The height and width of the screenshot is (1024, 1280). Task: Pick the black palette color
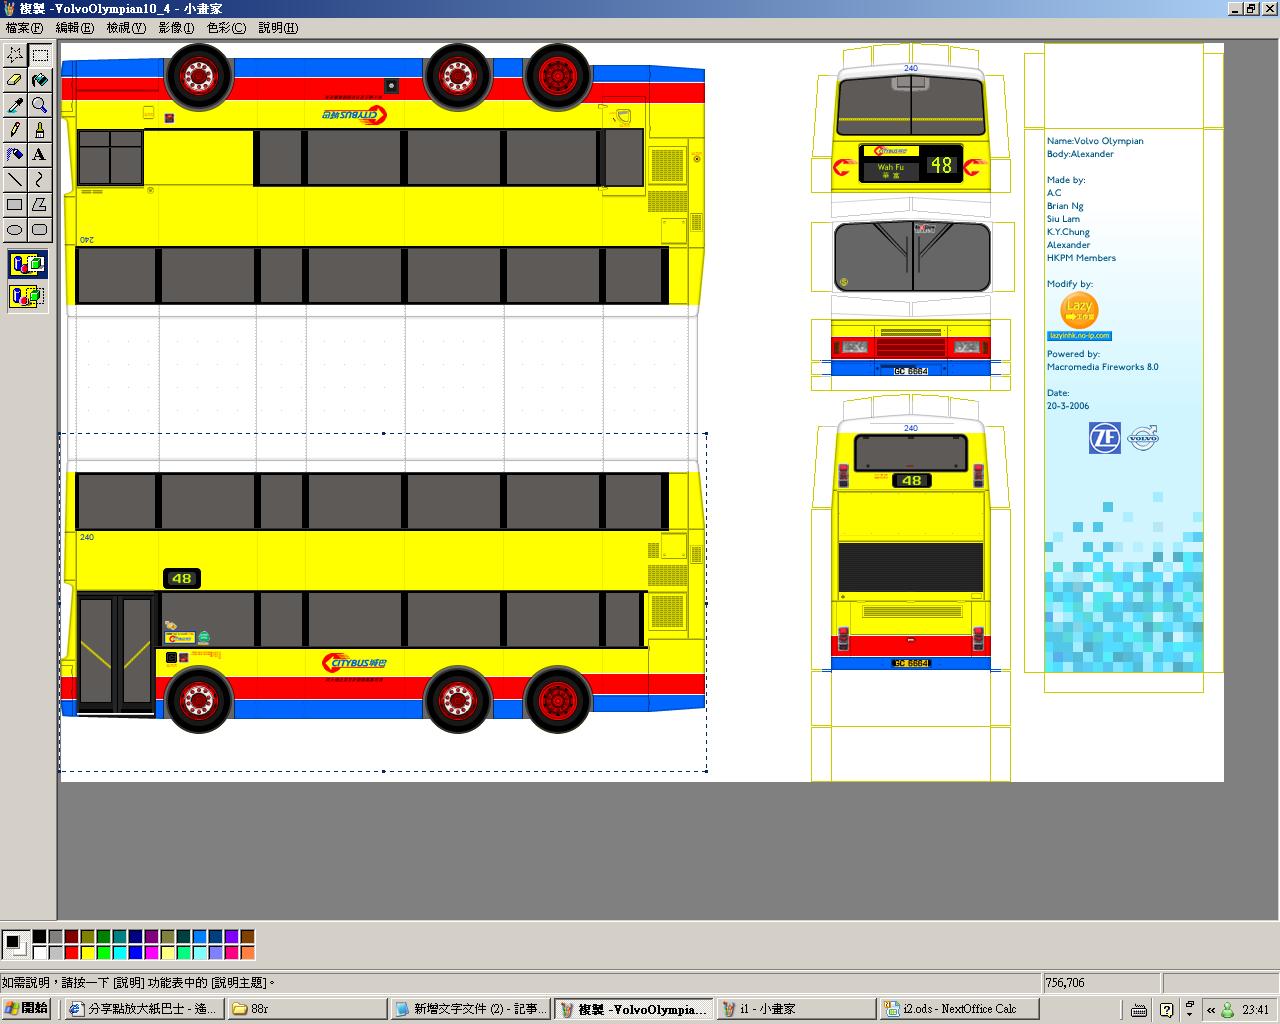click(39, 937)
